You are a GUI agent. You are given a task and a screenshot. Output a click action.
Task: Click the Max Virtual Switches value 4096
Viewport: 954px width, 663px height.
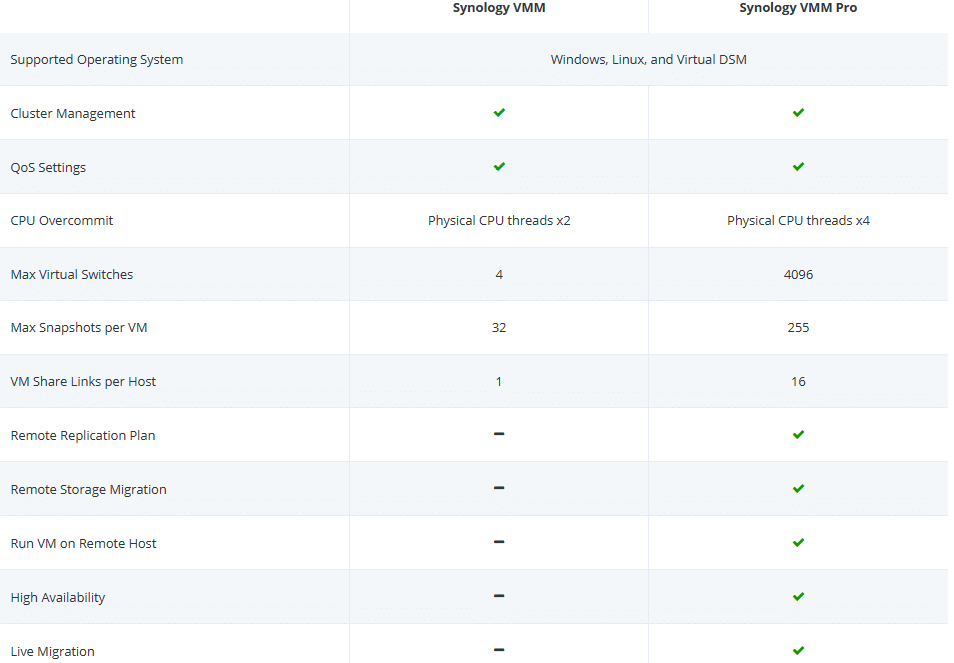tap(798, 274)
